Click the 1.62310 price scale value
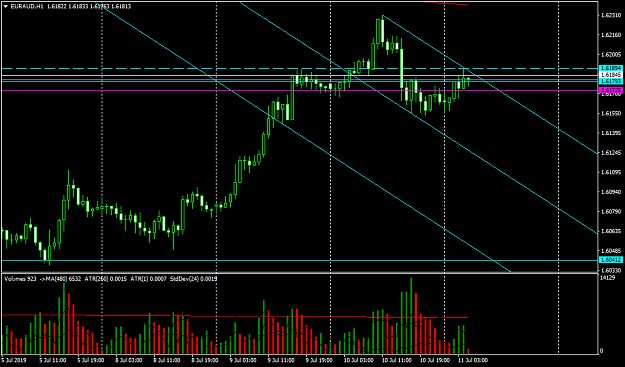The width and height of the screenshot is (625, 367). [611, 16]
